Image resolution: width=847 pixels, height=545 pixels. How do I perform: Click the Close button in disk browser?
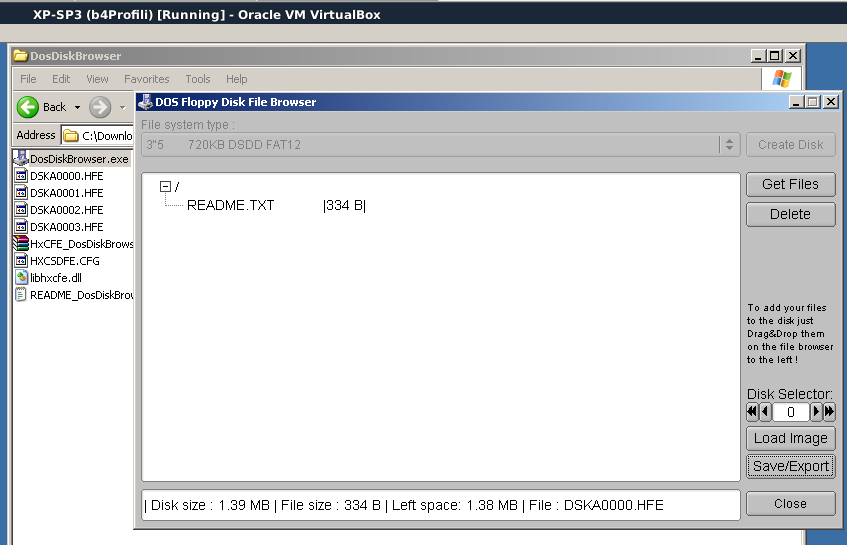point(791,503)
